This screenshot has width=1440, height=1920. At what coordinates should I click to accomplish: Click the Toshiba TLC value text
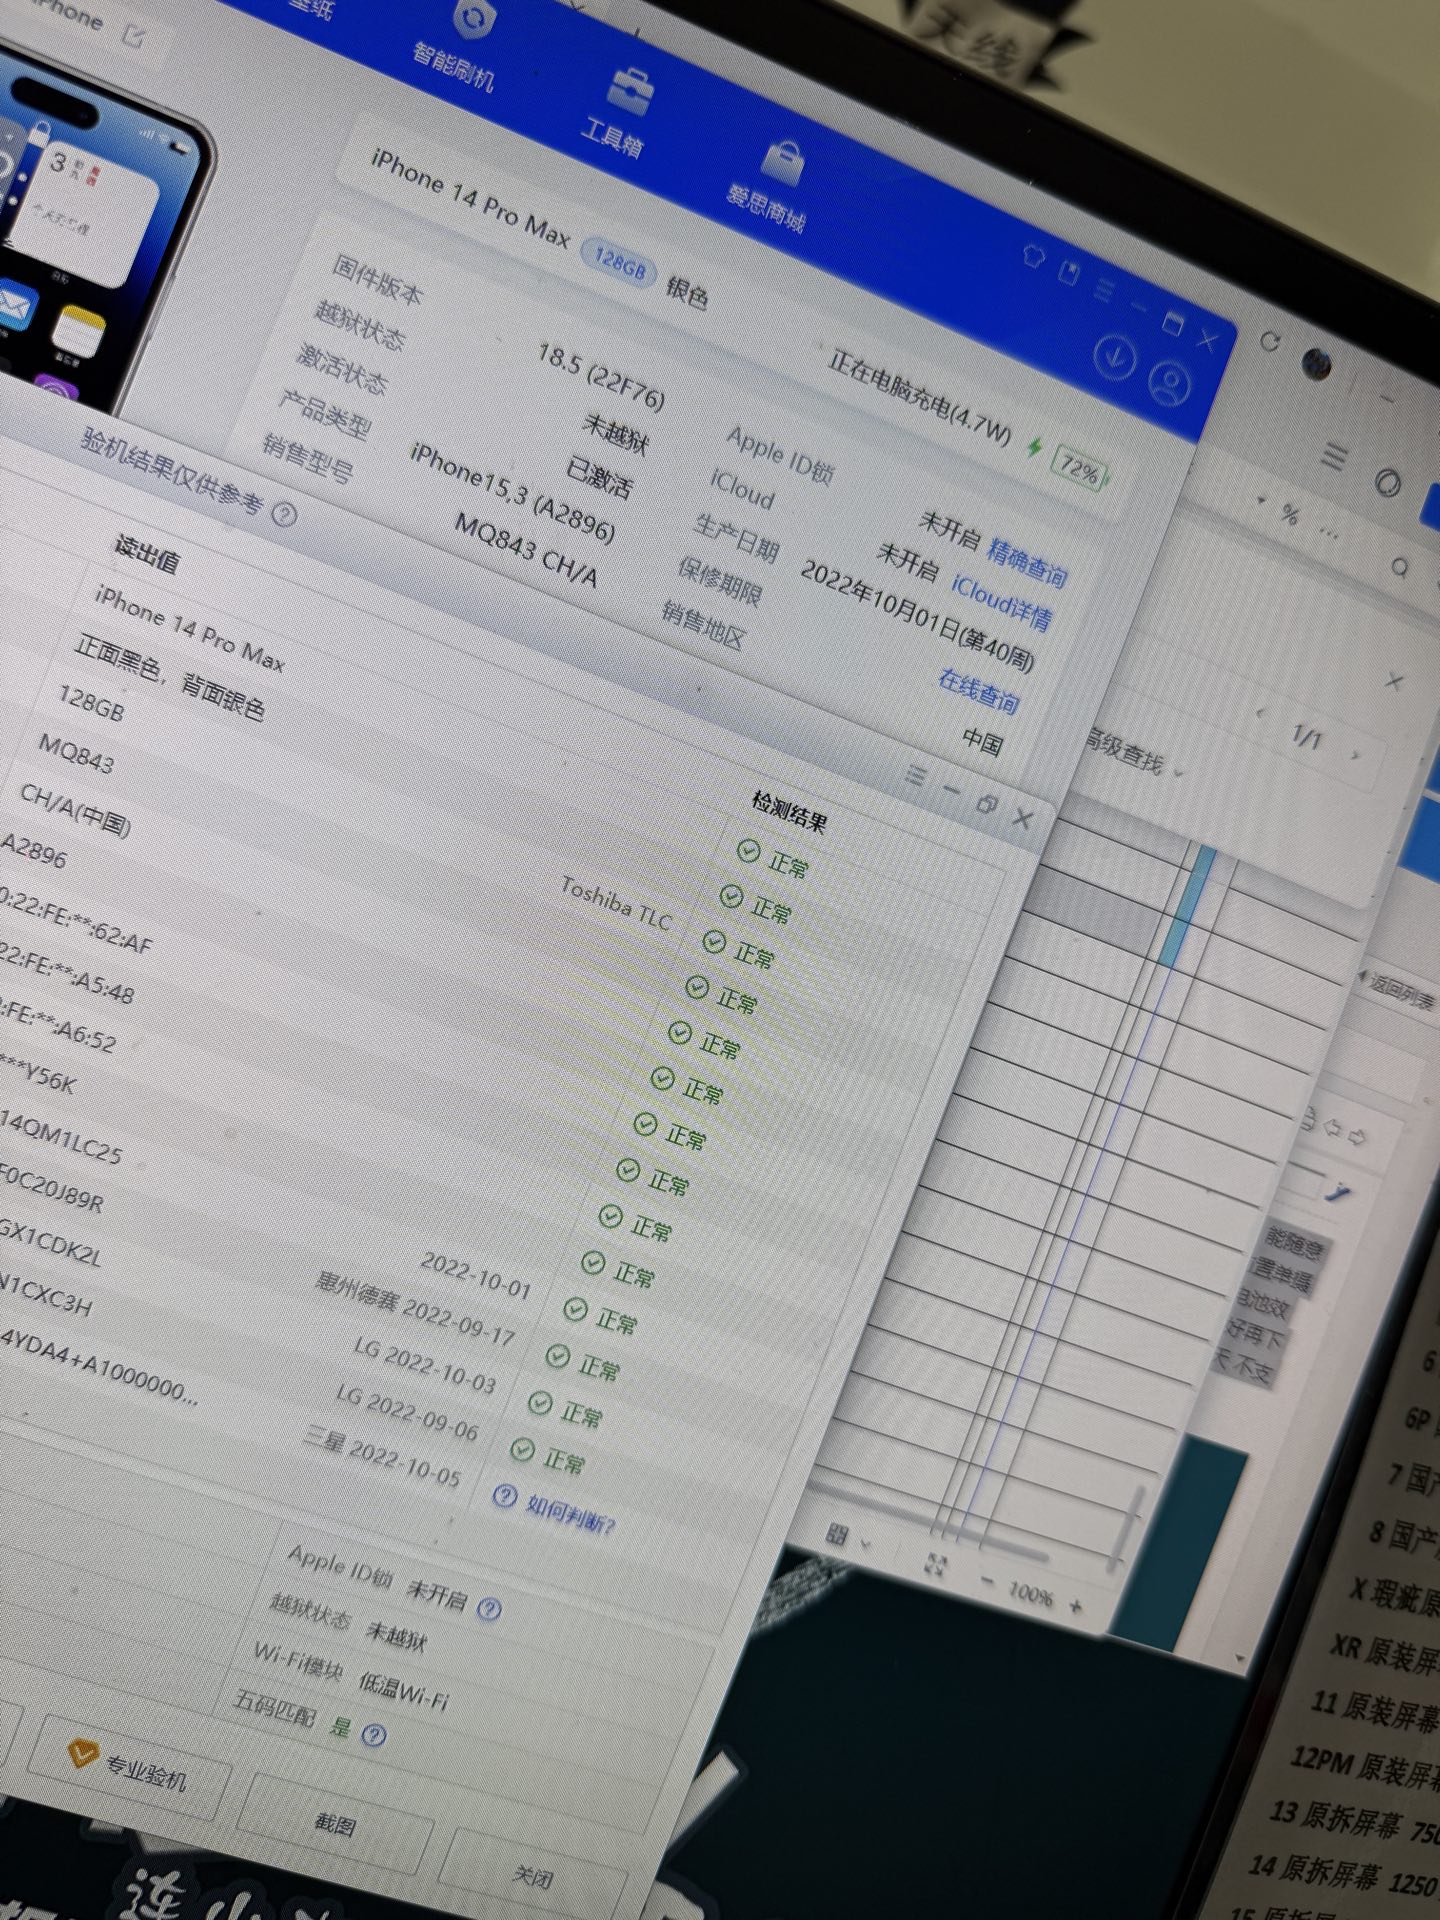coord(616,902)
